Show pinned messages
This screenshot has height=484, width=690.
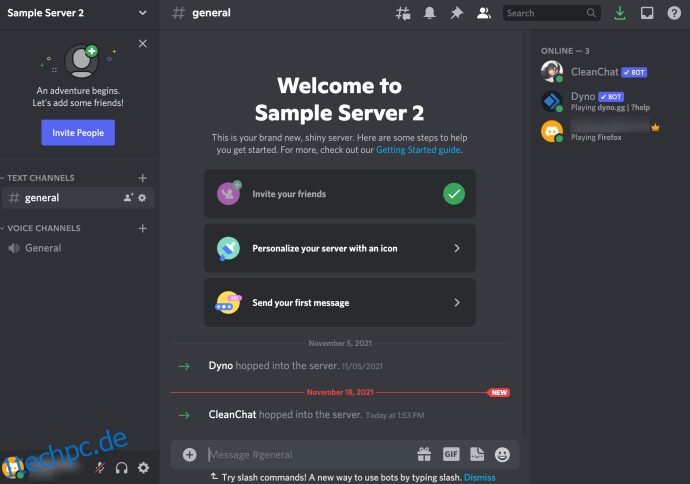(x=456, y=13)
